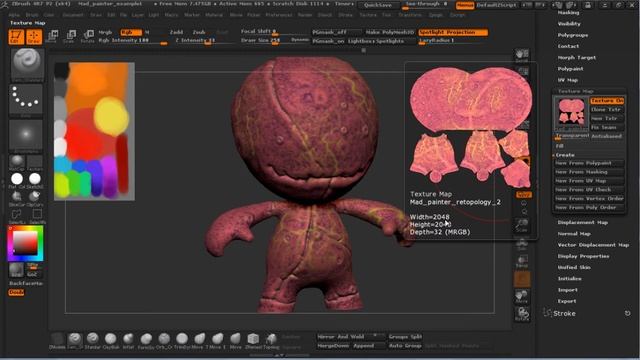
Task: Click the Stroke palette refresh icon
Action: (x=627, y=313)
